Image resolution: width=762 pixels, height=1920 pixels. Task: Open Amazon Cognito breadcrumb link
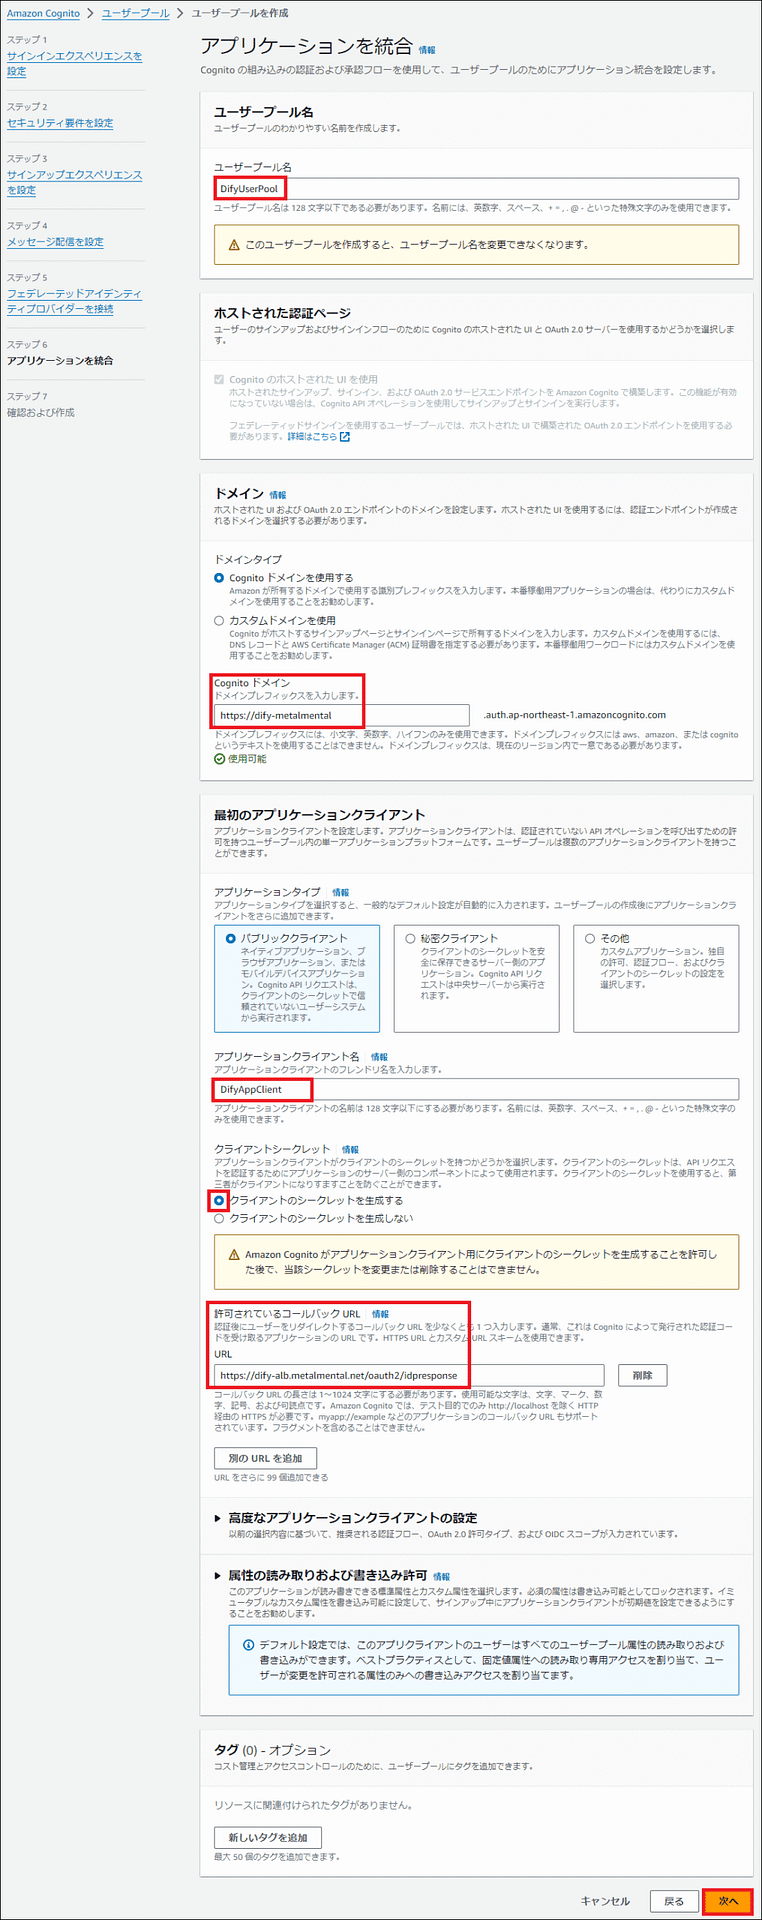coord(43,13)
